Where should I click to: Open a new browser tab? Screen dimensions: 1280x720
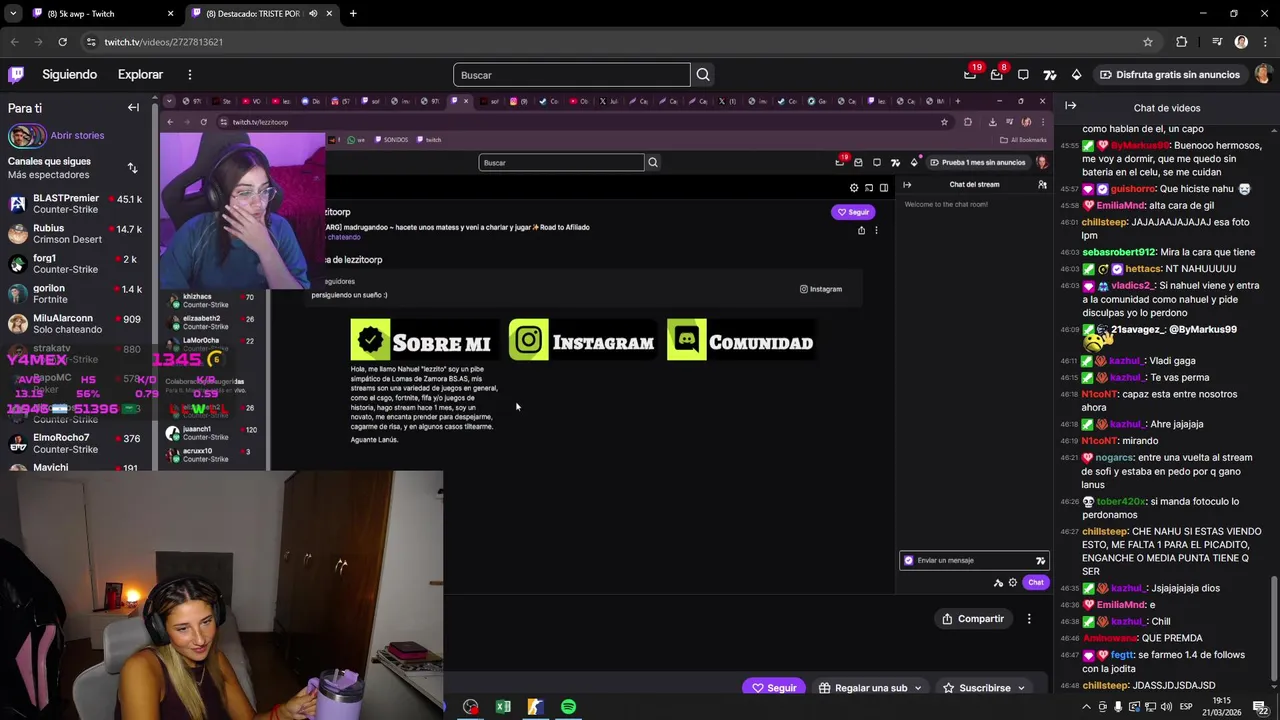click(353, 14)
